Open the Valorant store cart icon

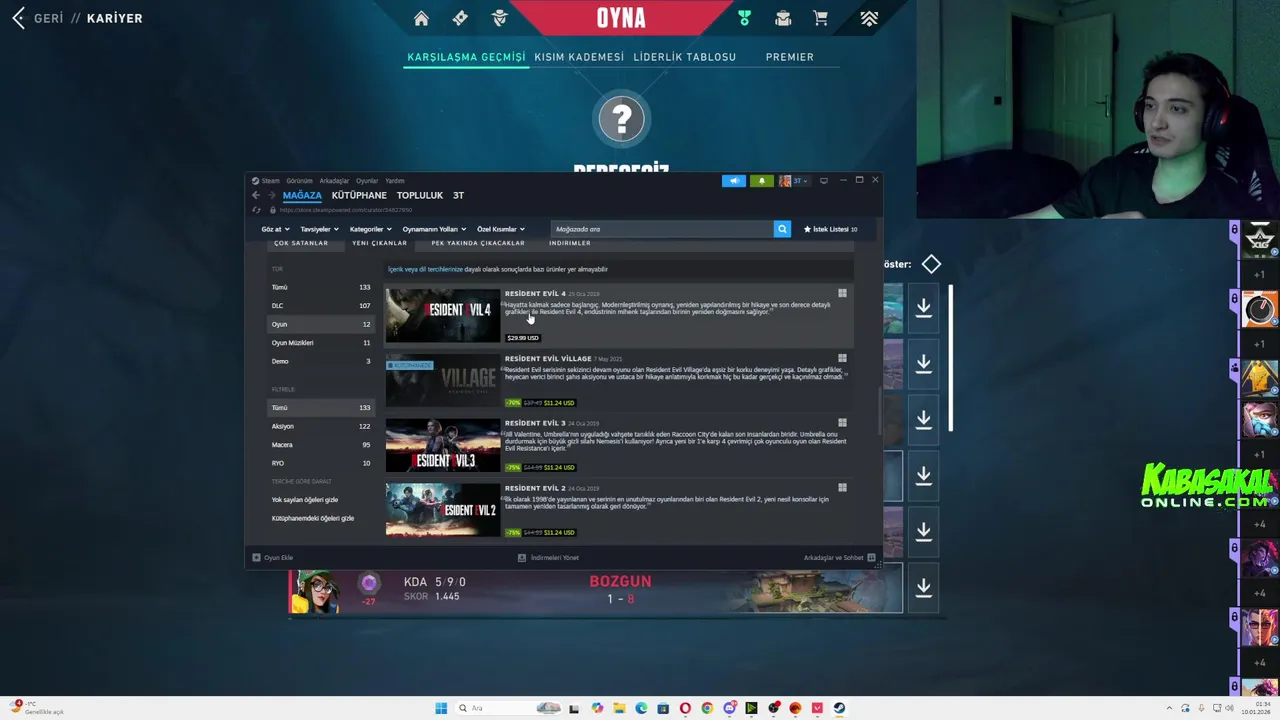[821, 18]
